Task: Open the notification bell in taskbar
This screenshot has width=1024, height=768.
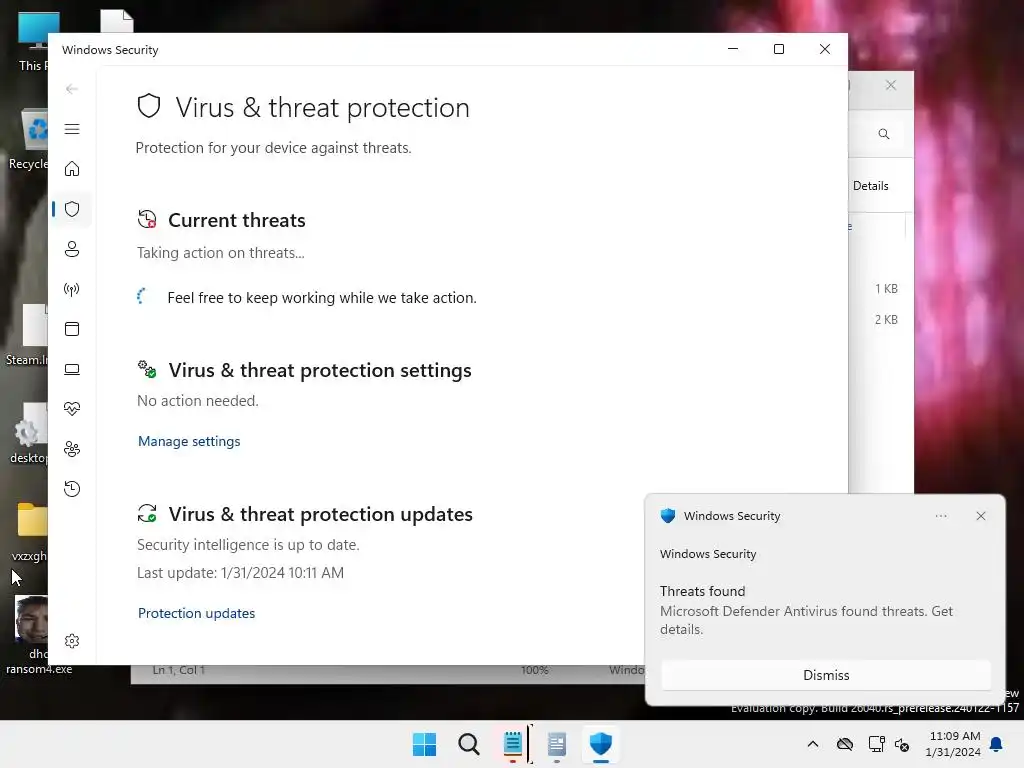Action: point(997,744)
